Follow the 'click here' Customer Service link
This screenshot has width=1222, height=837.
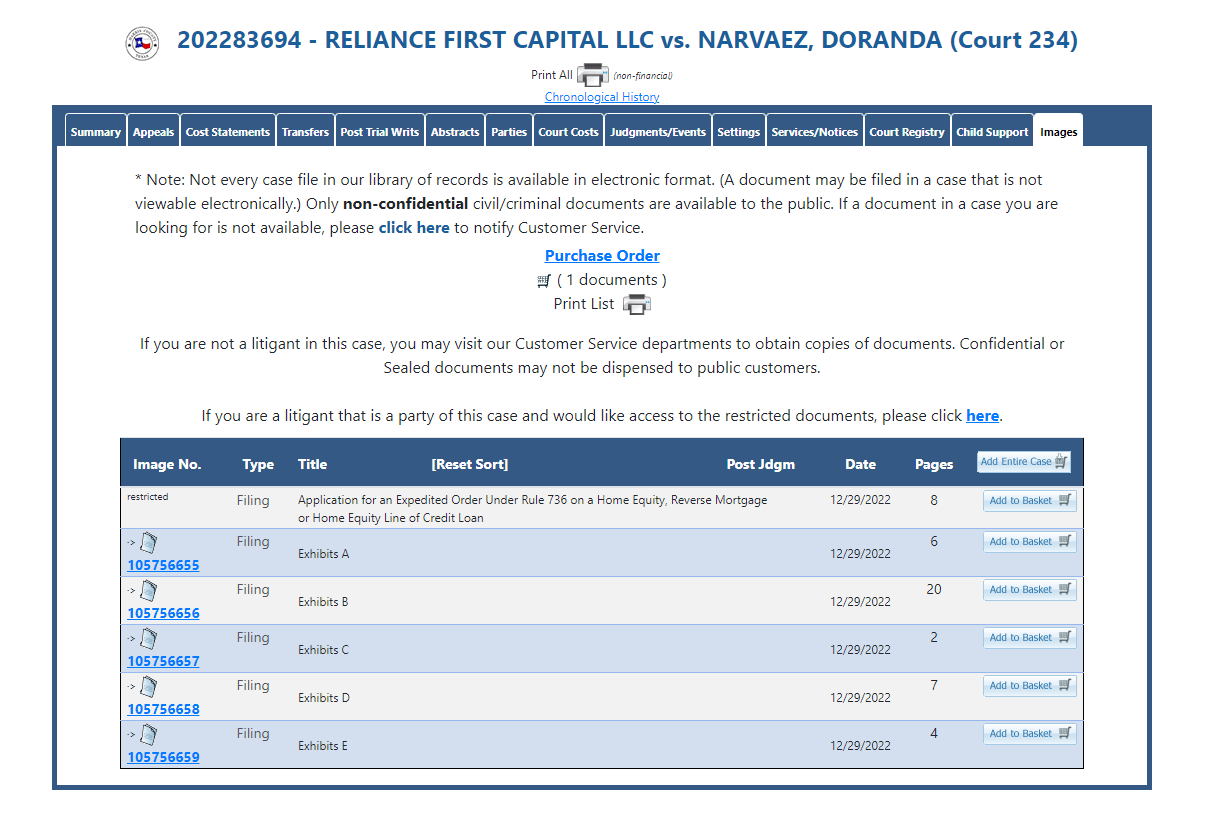414,227
